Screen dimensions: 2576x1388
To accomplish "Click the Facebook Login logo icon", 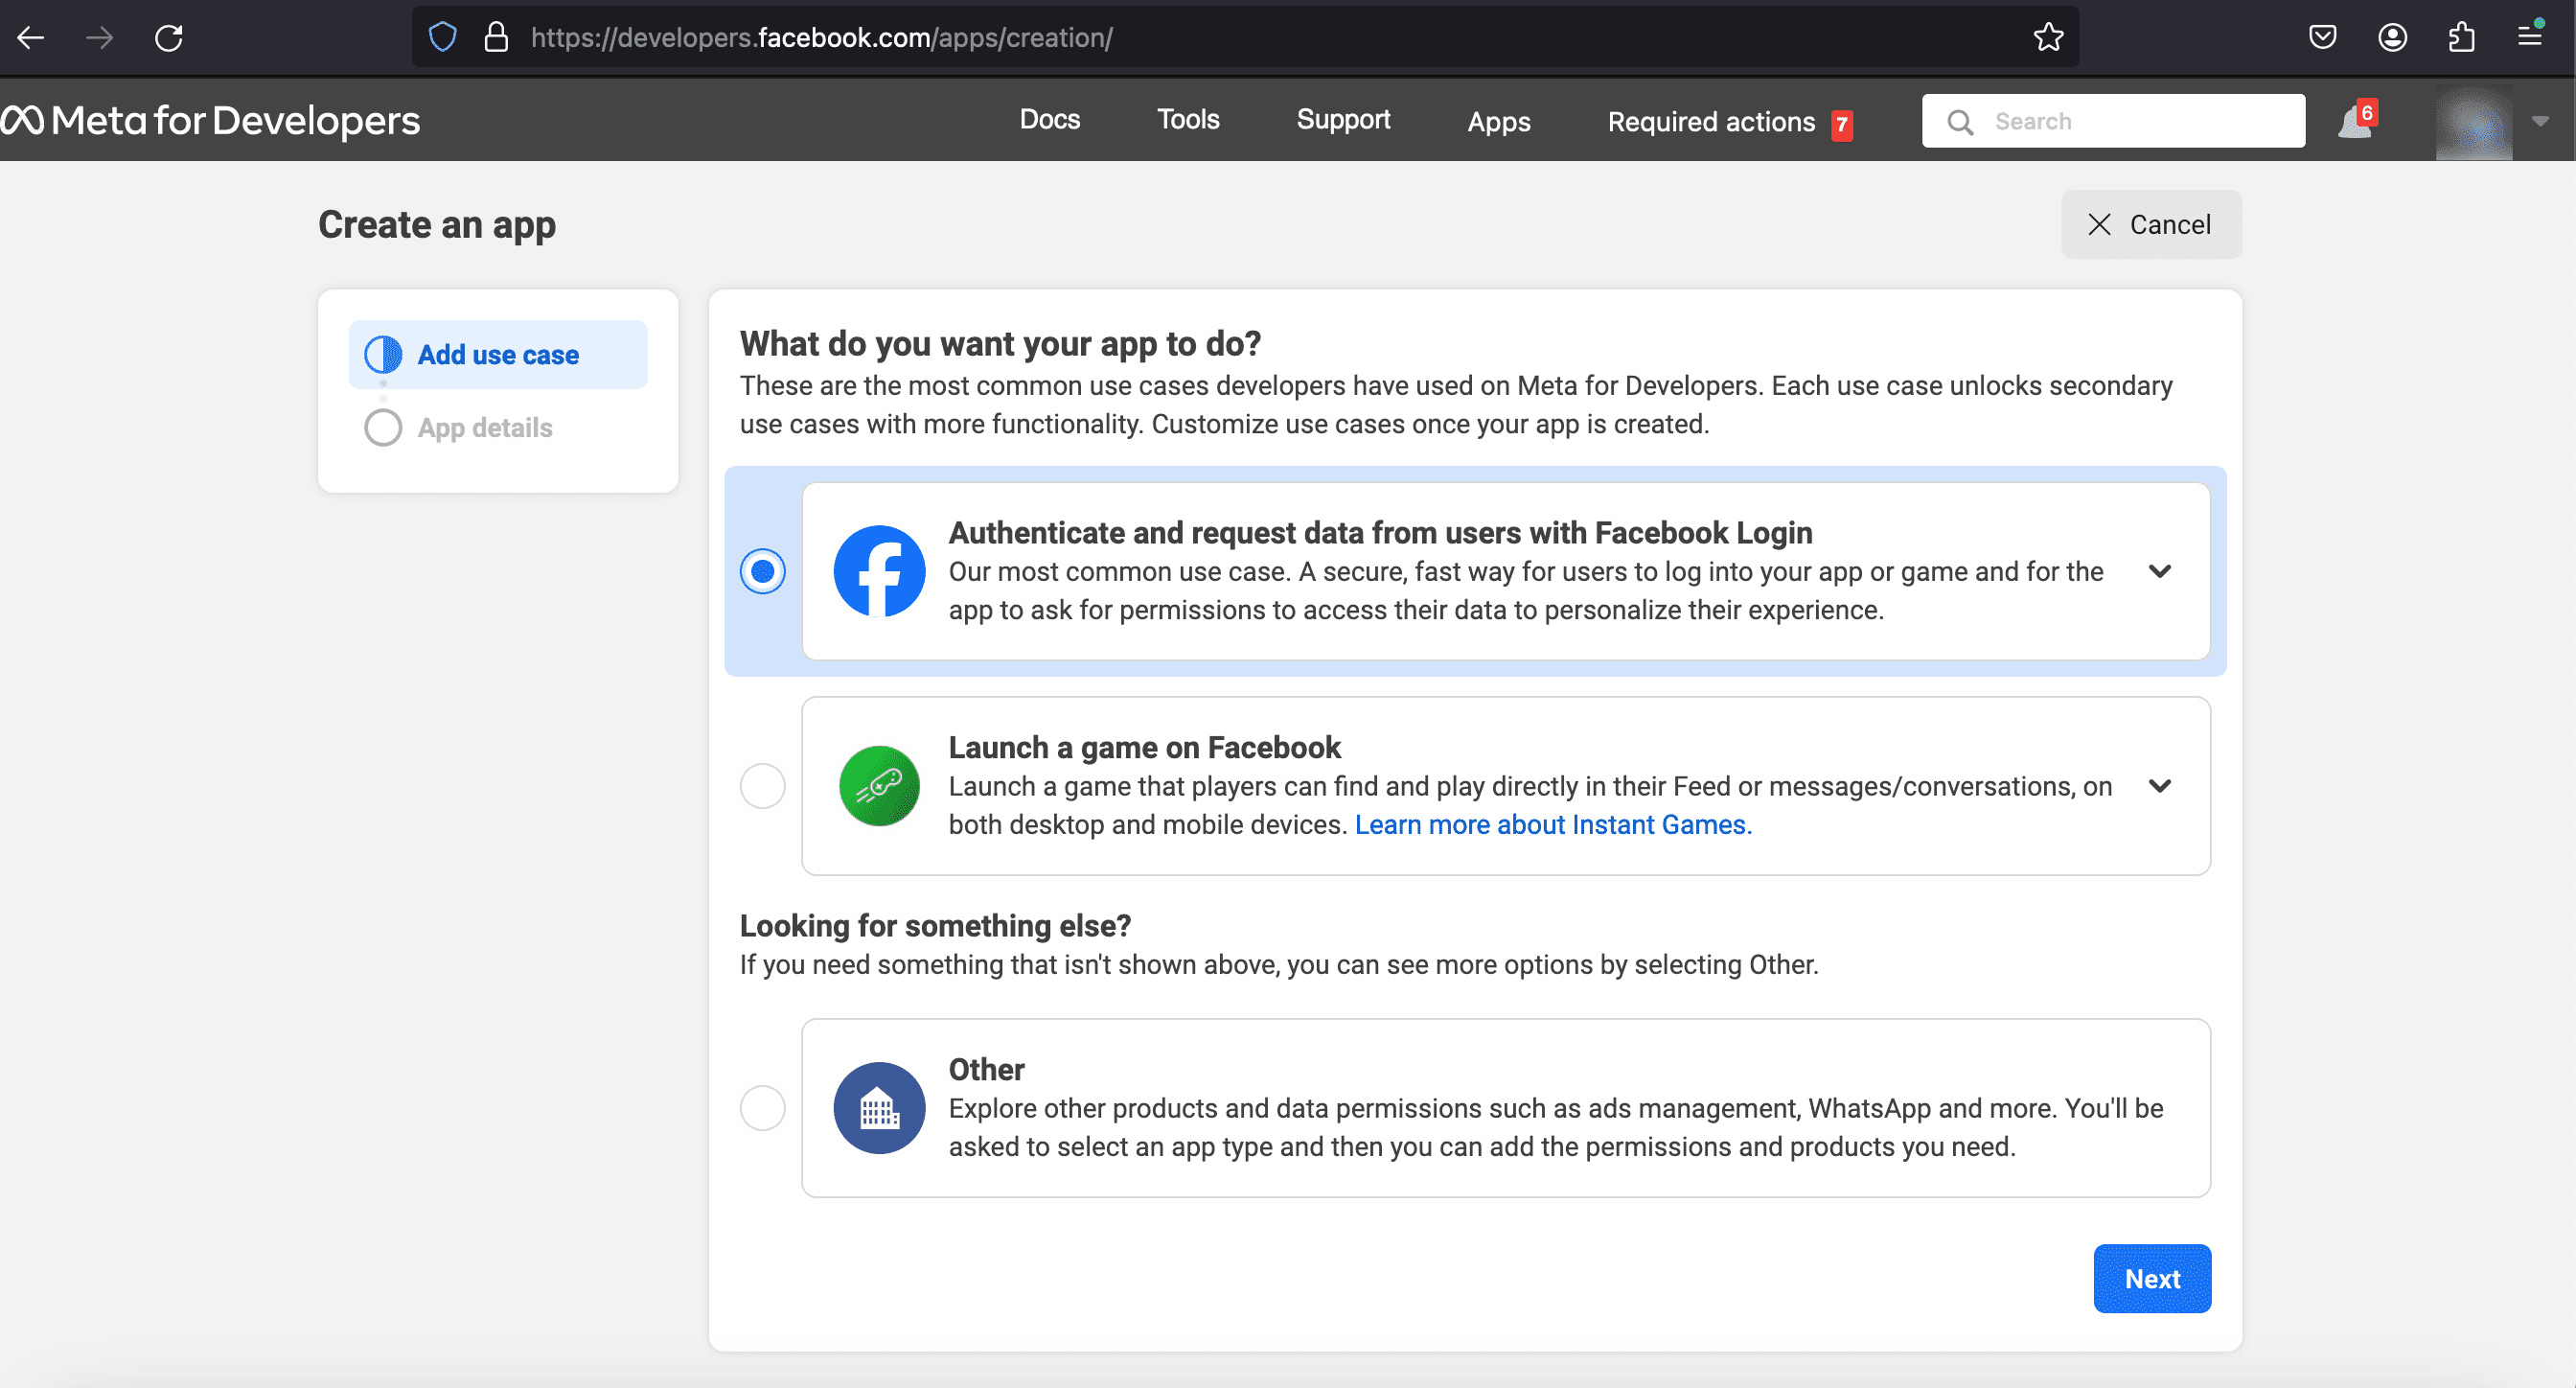I will 879,571.
